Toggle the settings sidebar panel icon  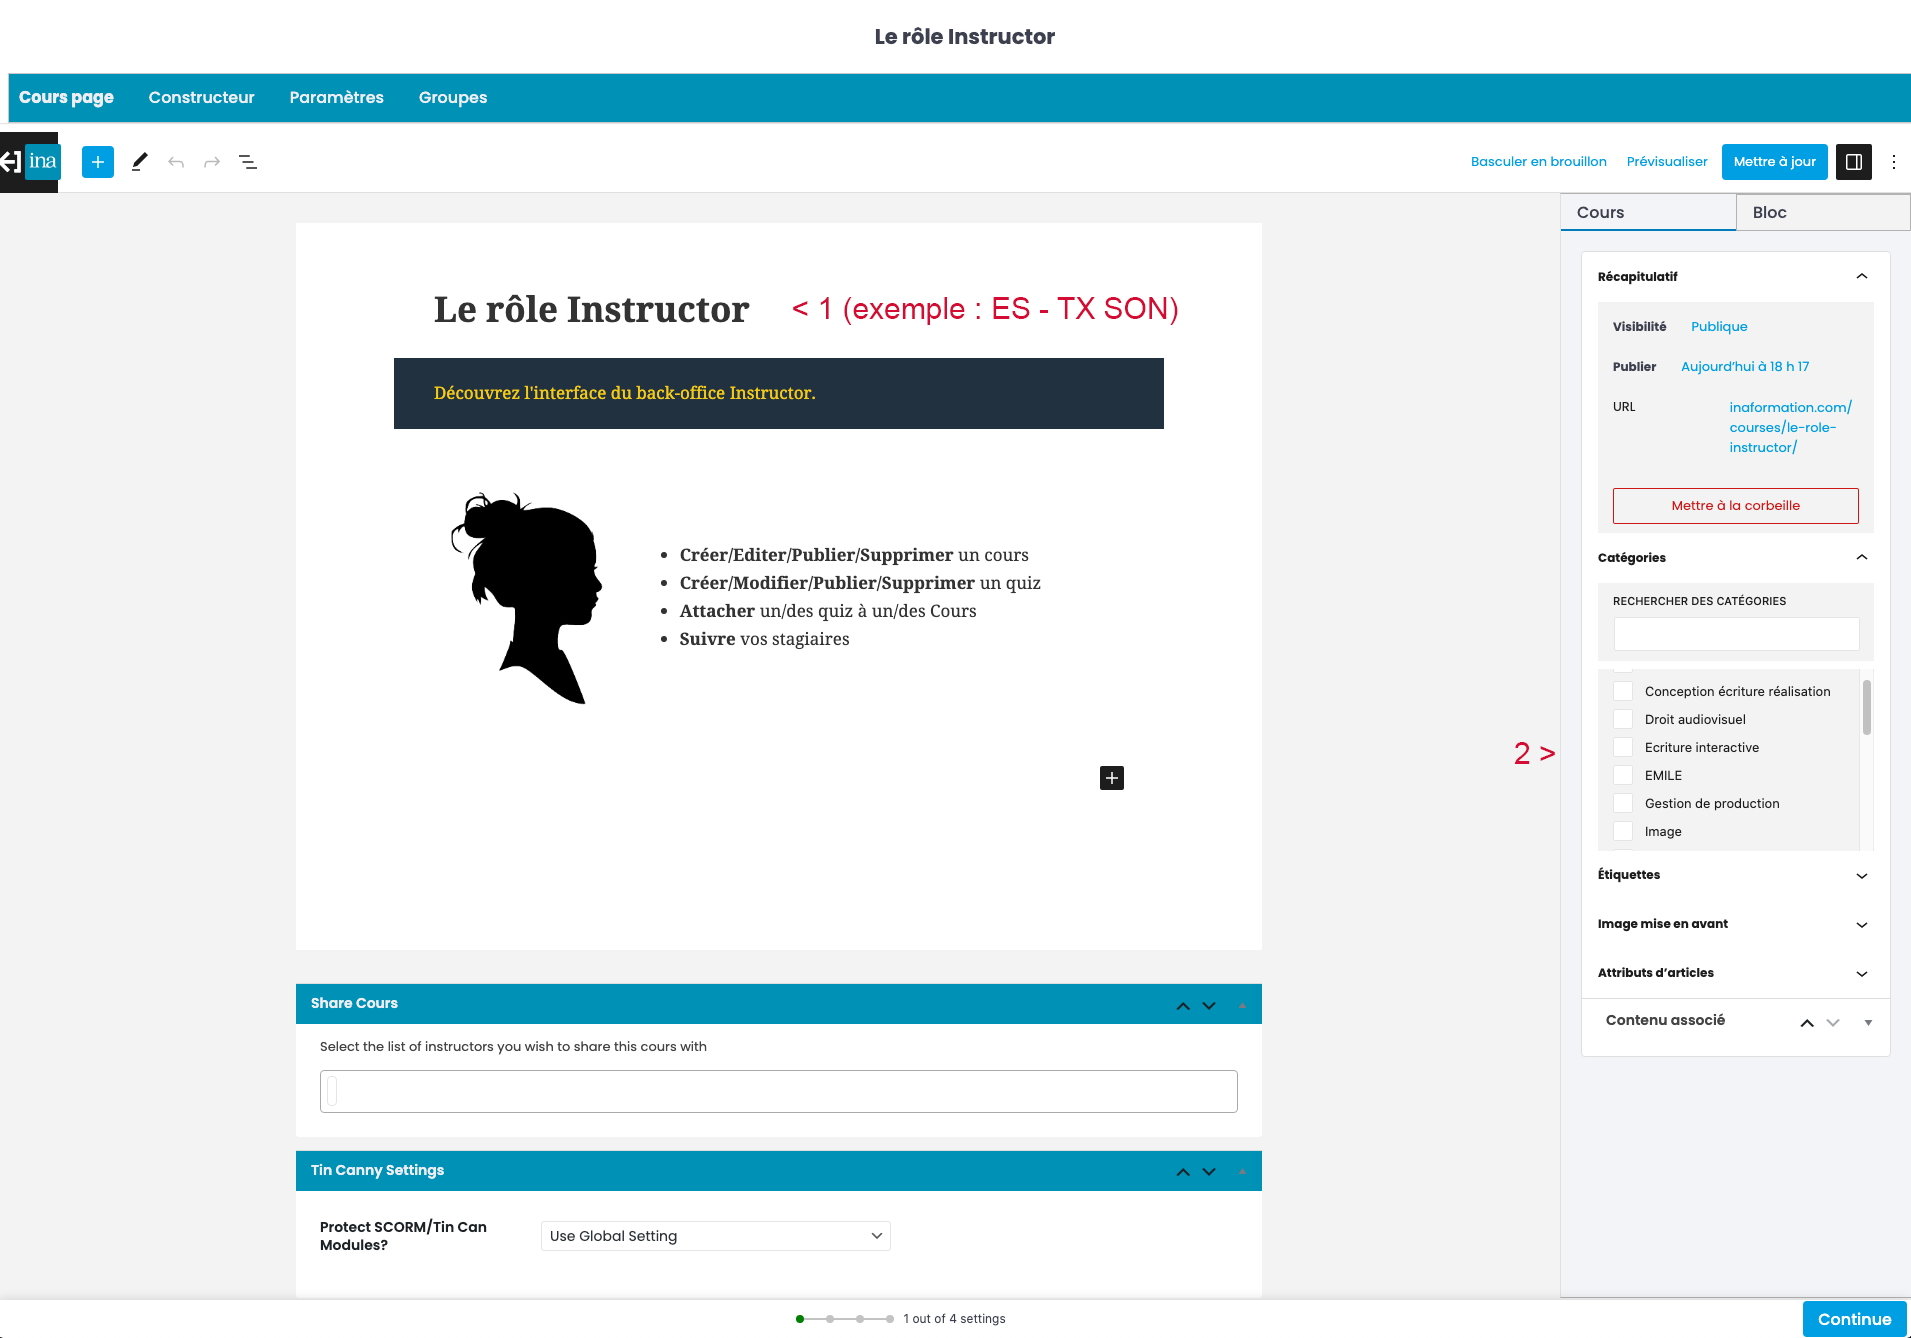tap(1853, 162)
